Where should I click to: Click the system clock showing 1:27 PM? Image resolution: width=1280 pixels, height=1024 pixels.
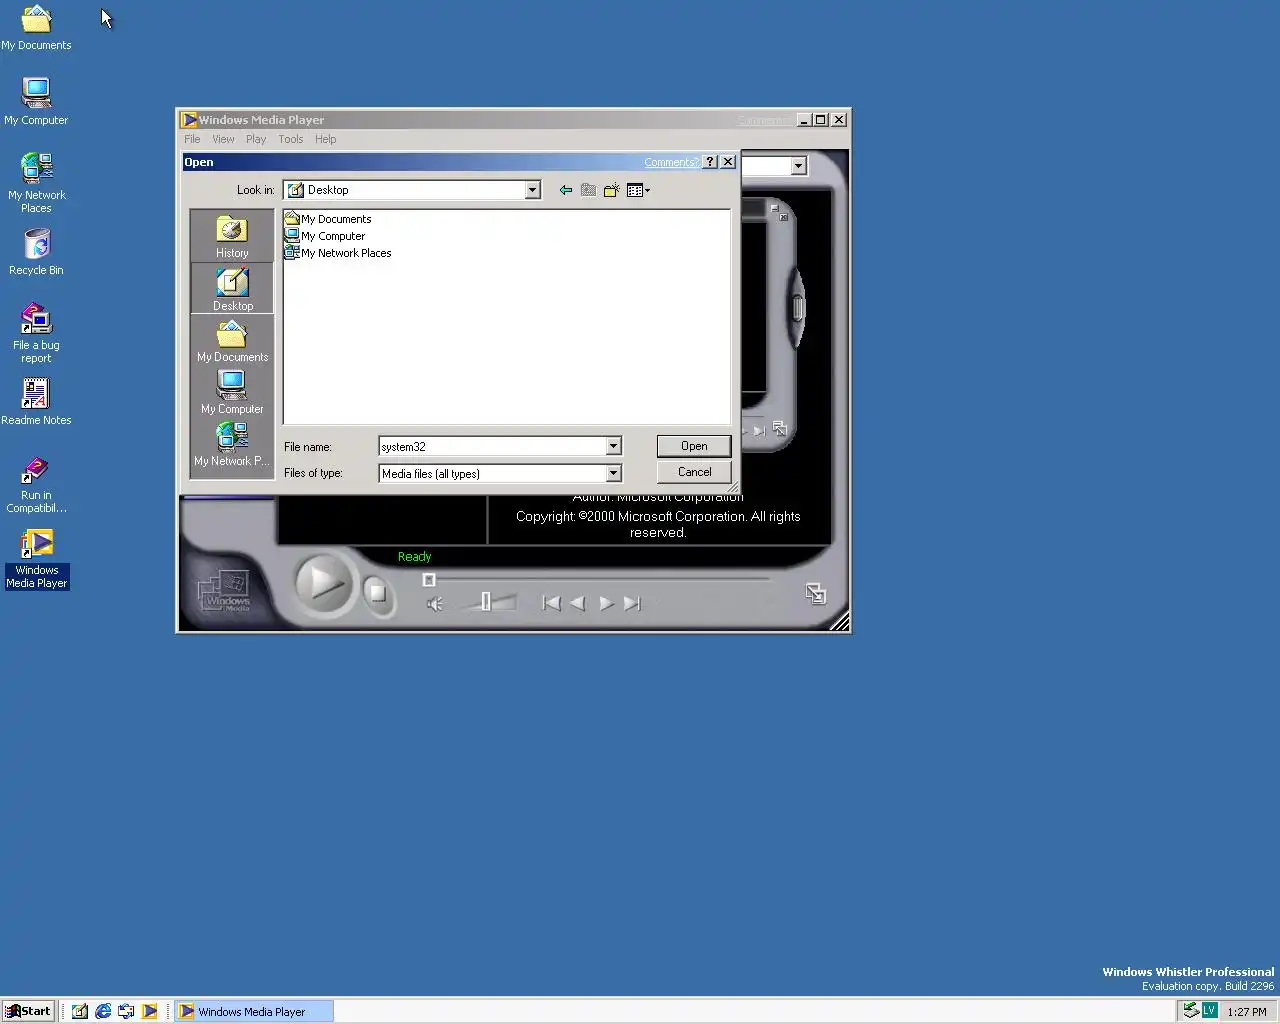pos(1246,1012)
